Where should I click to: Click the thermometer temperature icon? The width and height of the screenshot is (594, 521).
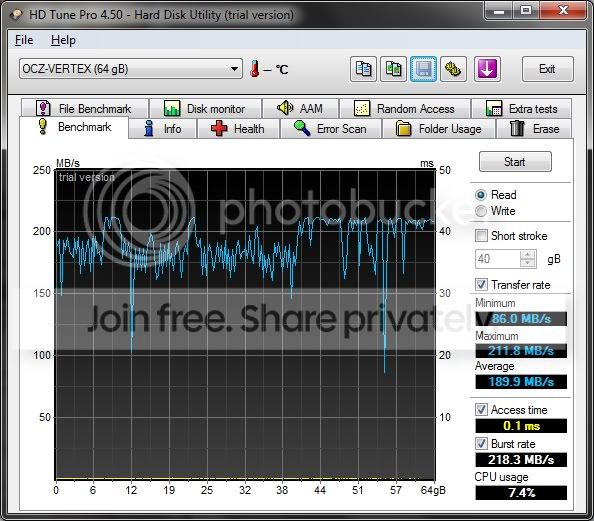[x=255, y=69]
